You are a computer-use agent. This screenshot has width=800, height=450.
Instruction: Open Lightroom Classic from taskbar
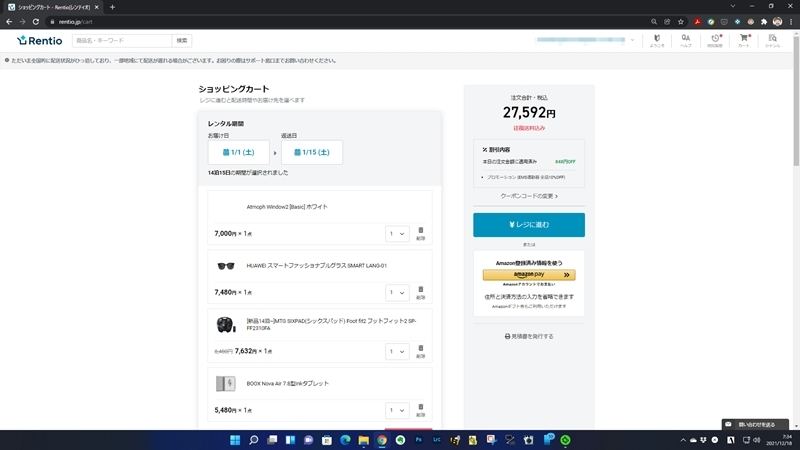coord(437,440)
